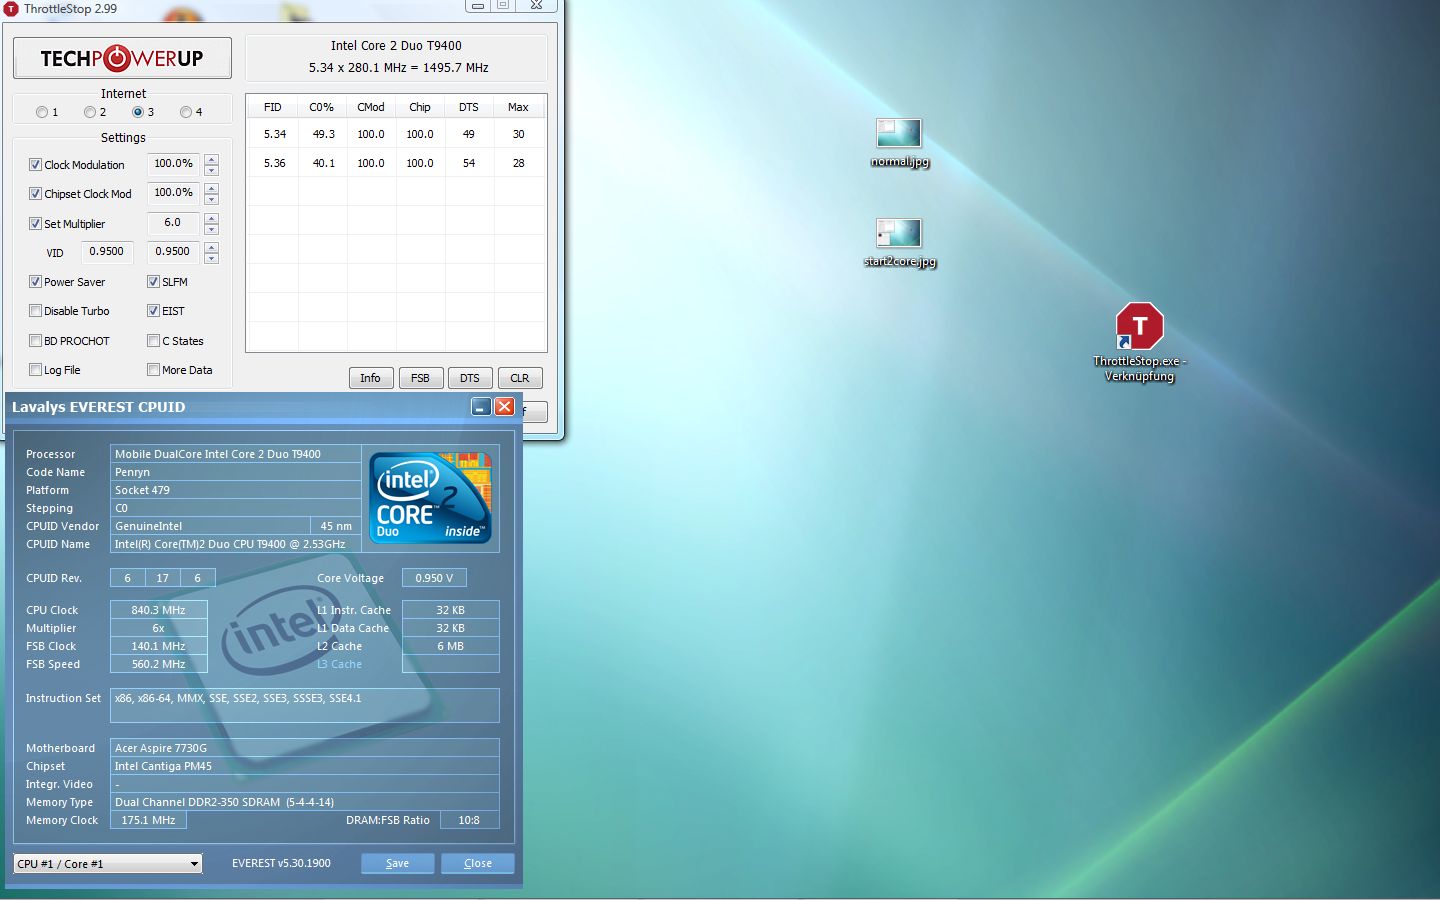Click the 840.3 MHz CPU Clock value
The height and width of the screenshot is (900, 1440).
tap(158, 610)
